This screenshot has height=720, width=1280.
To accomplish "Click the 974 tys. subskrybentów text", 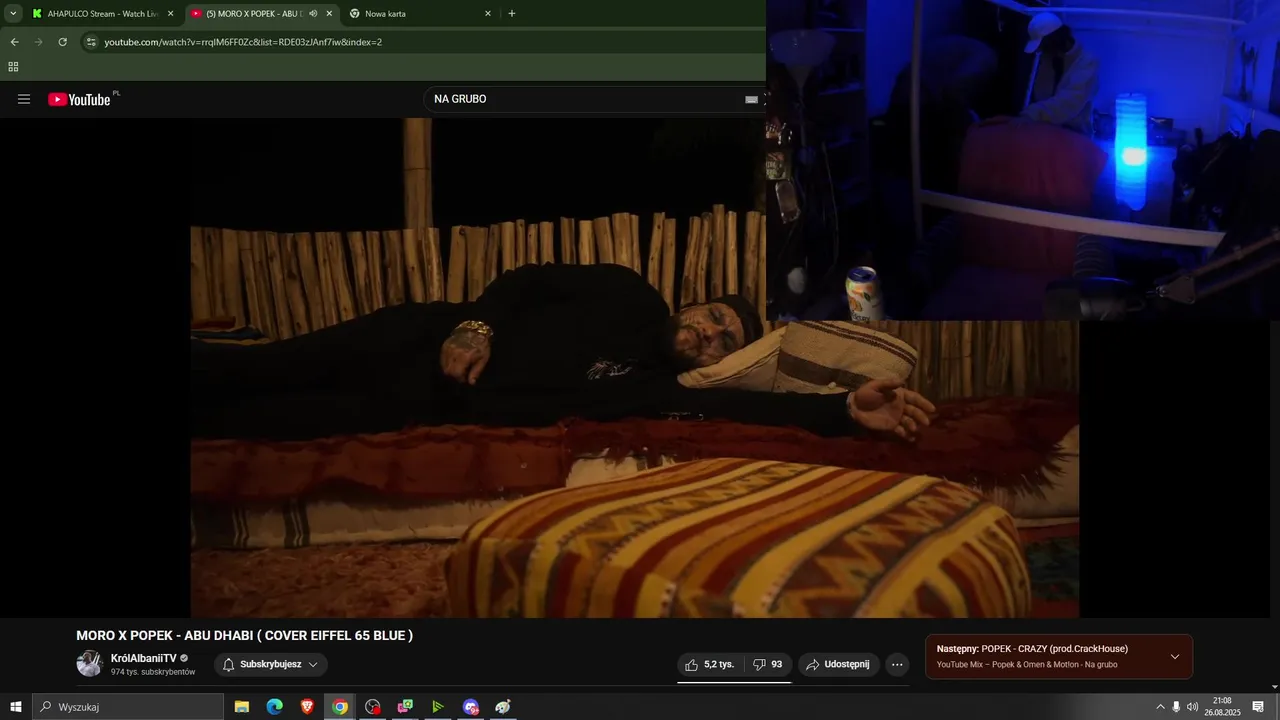I will tap(153, 672).
